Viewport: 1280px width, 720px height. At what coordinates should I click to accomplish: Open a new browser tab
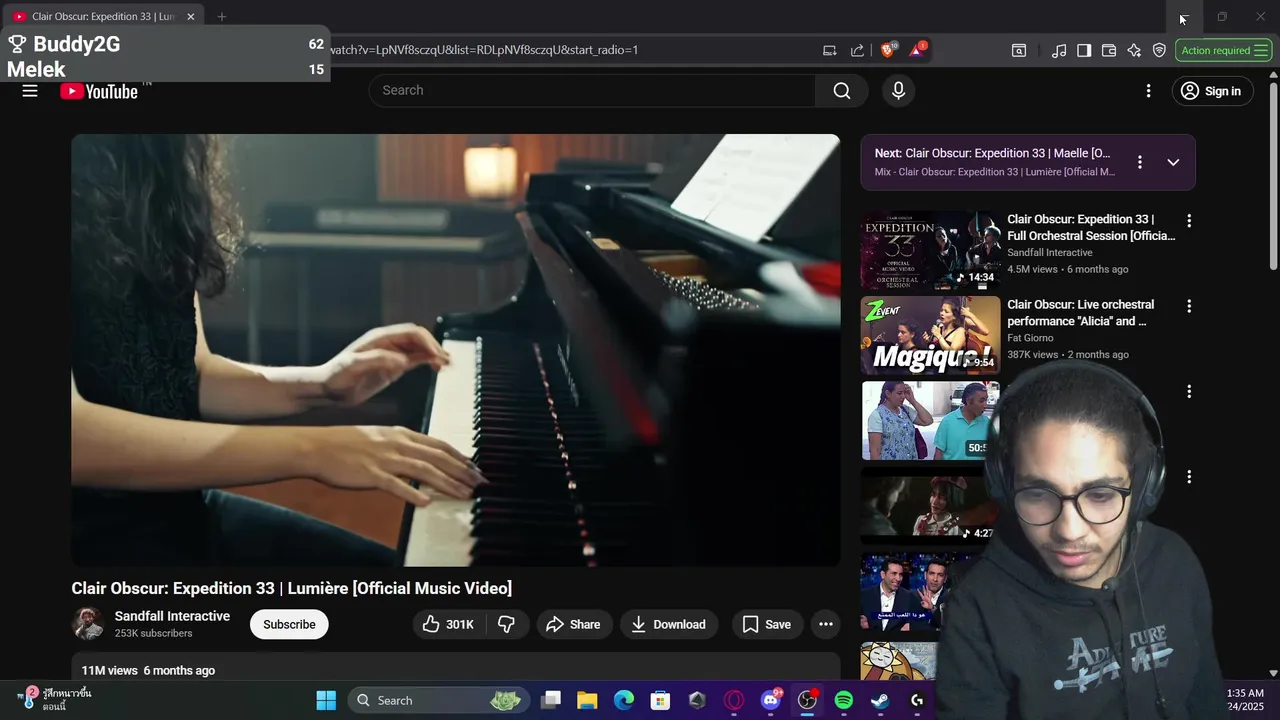(x=222, y=17)
